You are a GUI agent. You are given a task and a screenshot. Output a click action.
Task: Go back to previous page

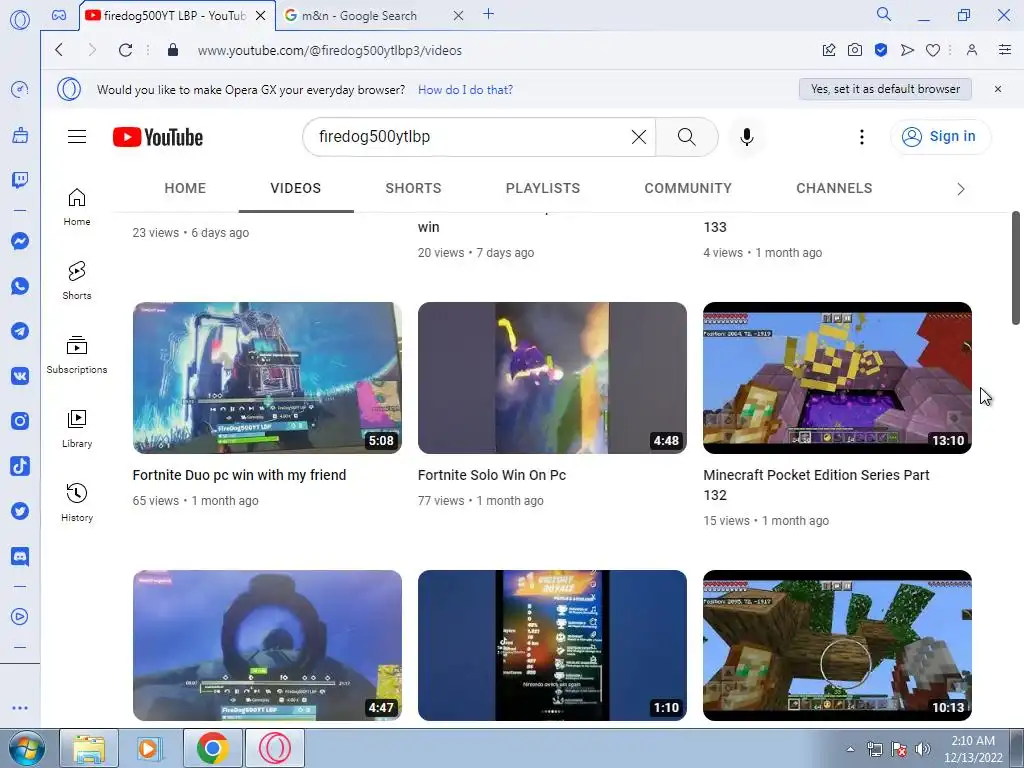point(59,50)
